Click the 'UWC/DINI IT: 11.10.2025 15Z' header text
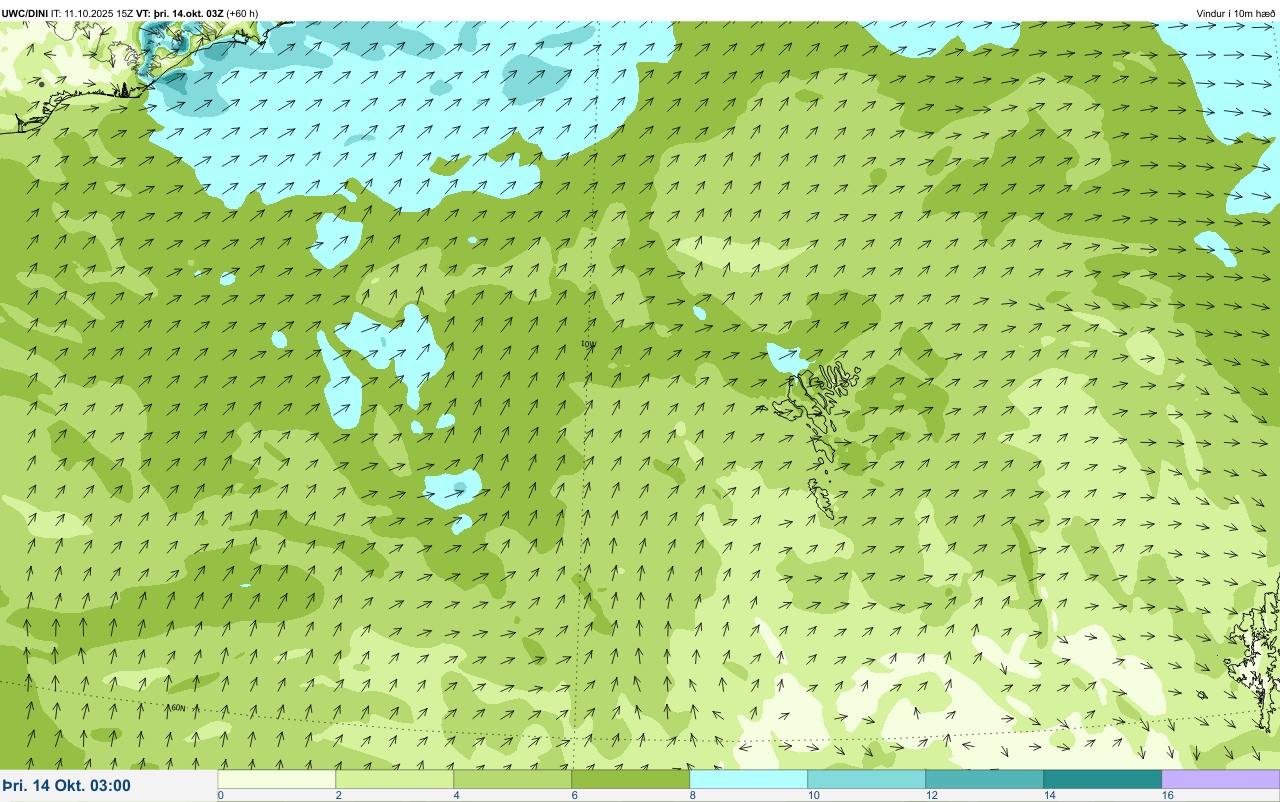Image resolution: width=1280 pixels, height=802 pixels. pos(67,13)
